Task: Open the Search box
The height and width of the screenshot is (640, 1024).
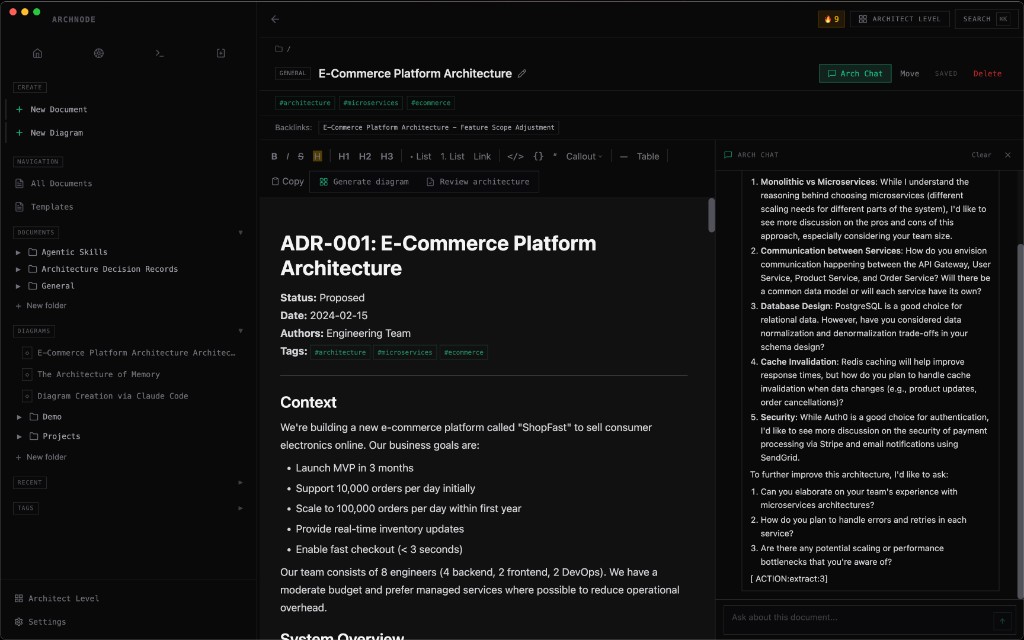Action: (x=986, y=19)
